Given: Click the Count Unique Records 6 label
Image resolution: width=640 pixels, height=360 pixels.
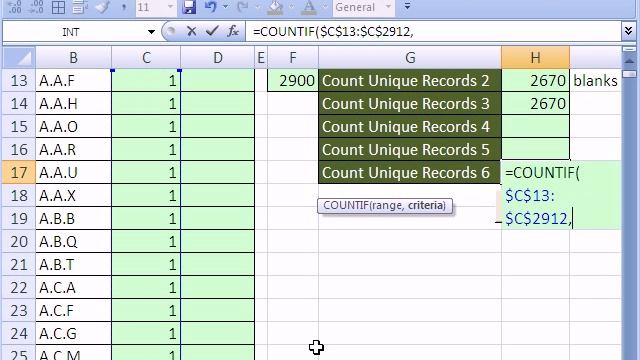Looking at the screenshot, I should 410,172.
